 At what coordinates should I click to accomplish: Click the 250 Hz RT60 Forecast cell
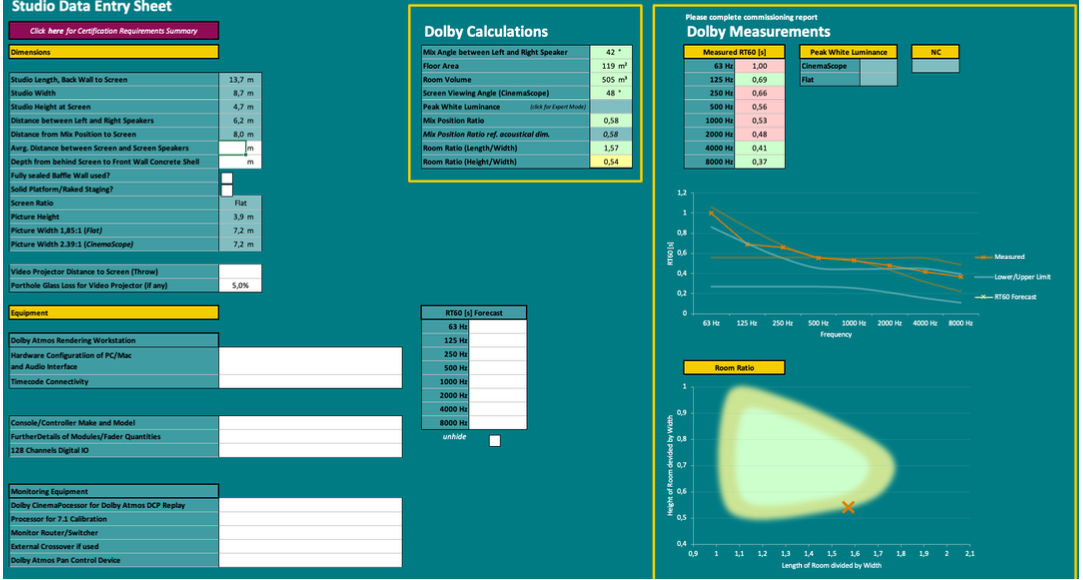tap(498, 354)
